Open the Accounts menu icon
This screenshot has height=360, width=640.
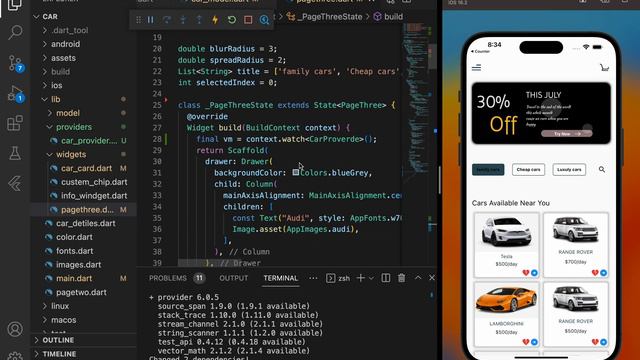15,329
